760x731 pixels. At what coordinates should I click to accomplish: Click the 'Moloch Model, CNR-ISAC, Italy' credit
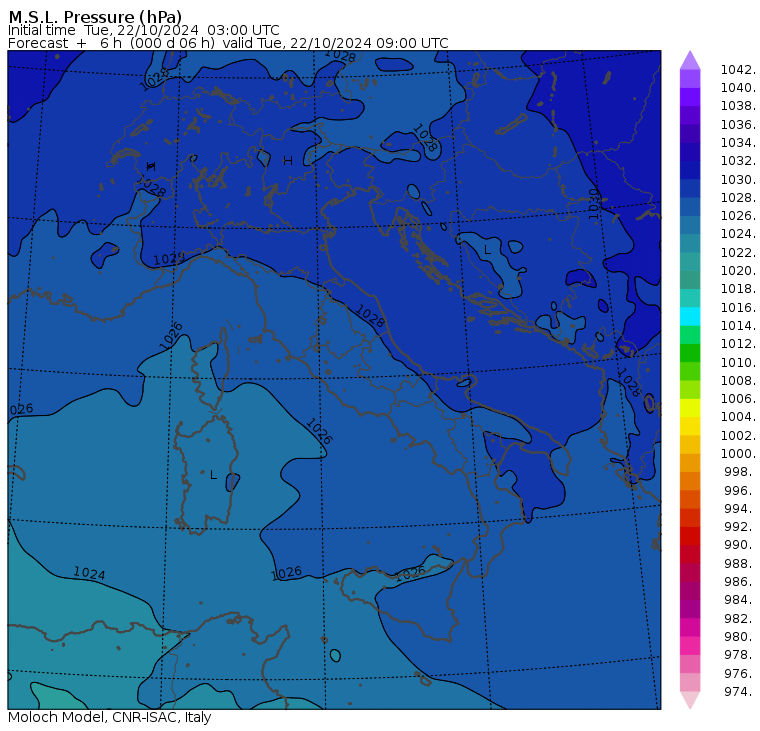tap(110, 717)
